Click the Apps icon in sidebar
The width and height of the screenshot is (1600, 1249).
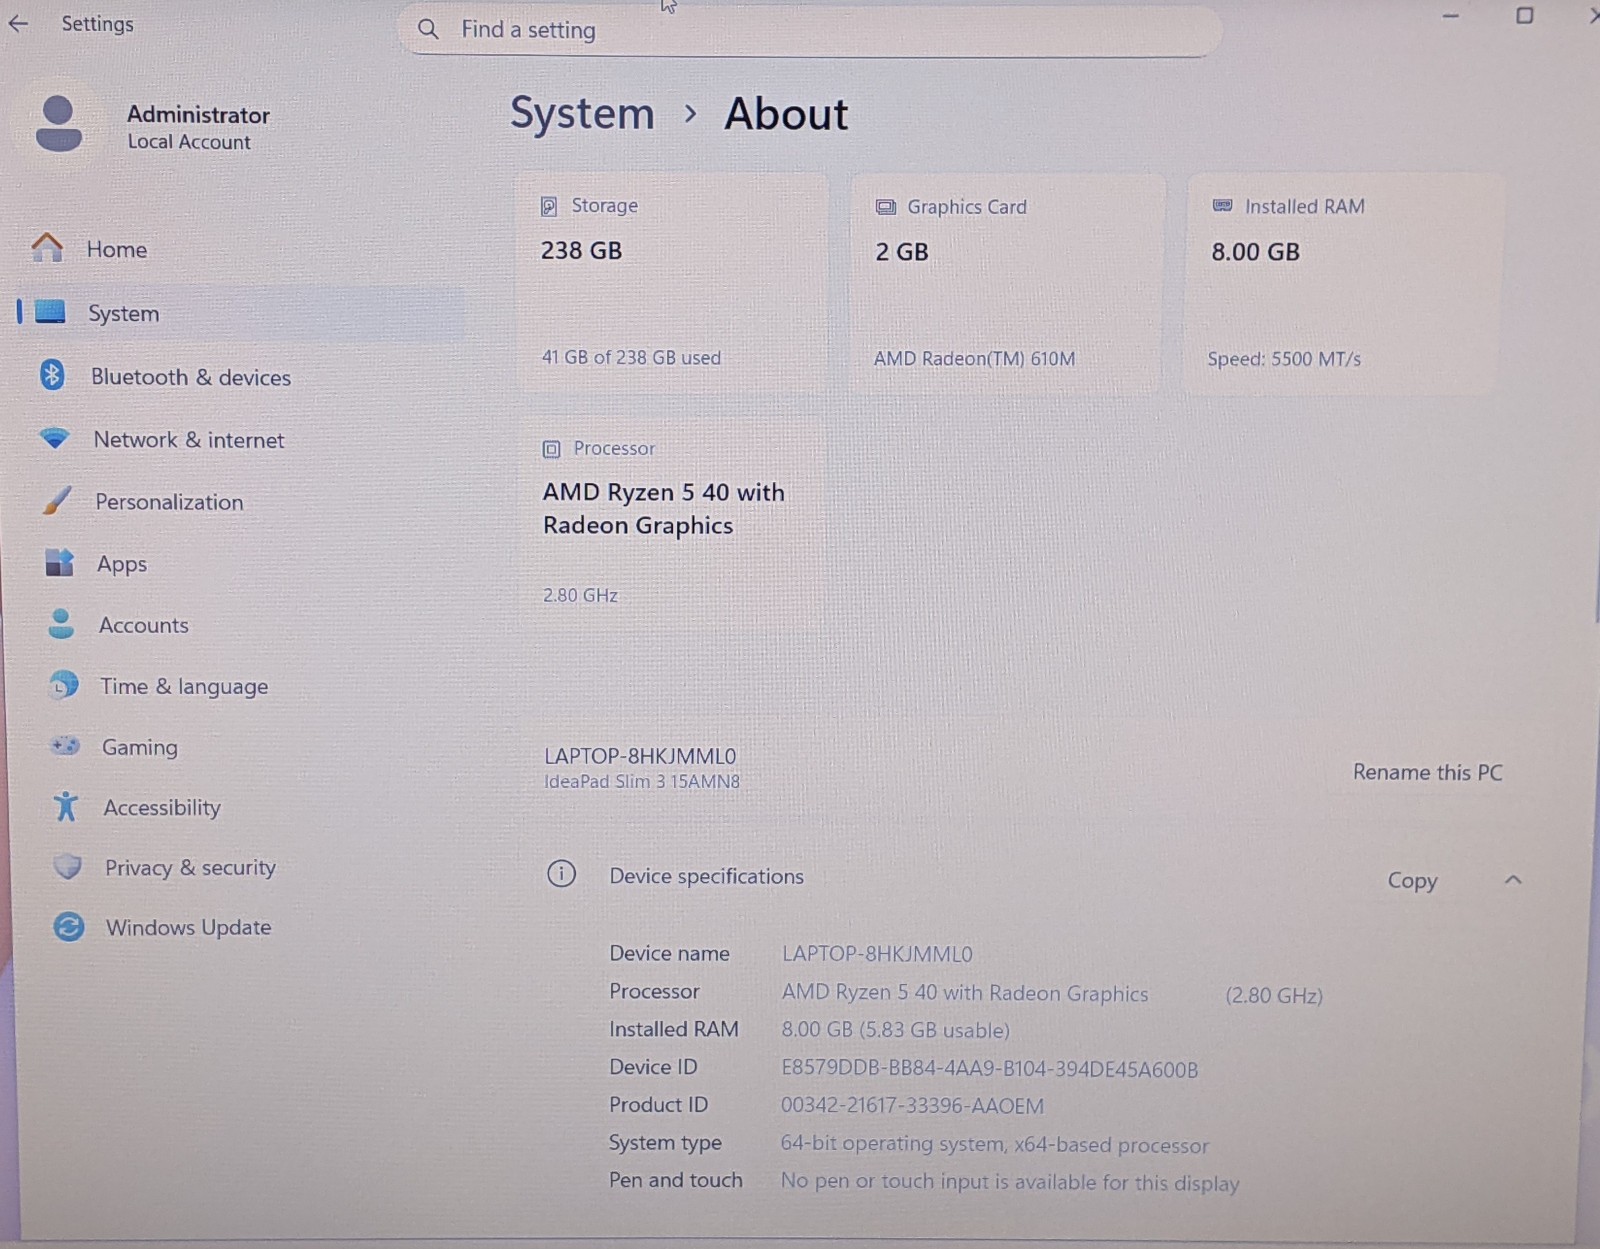(x=60, y=562)
